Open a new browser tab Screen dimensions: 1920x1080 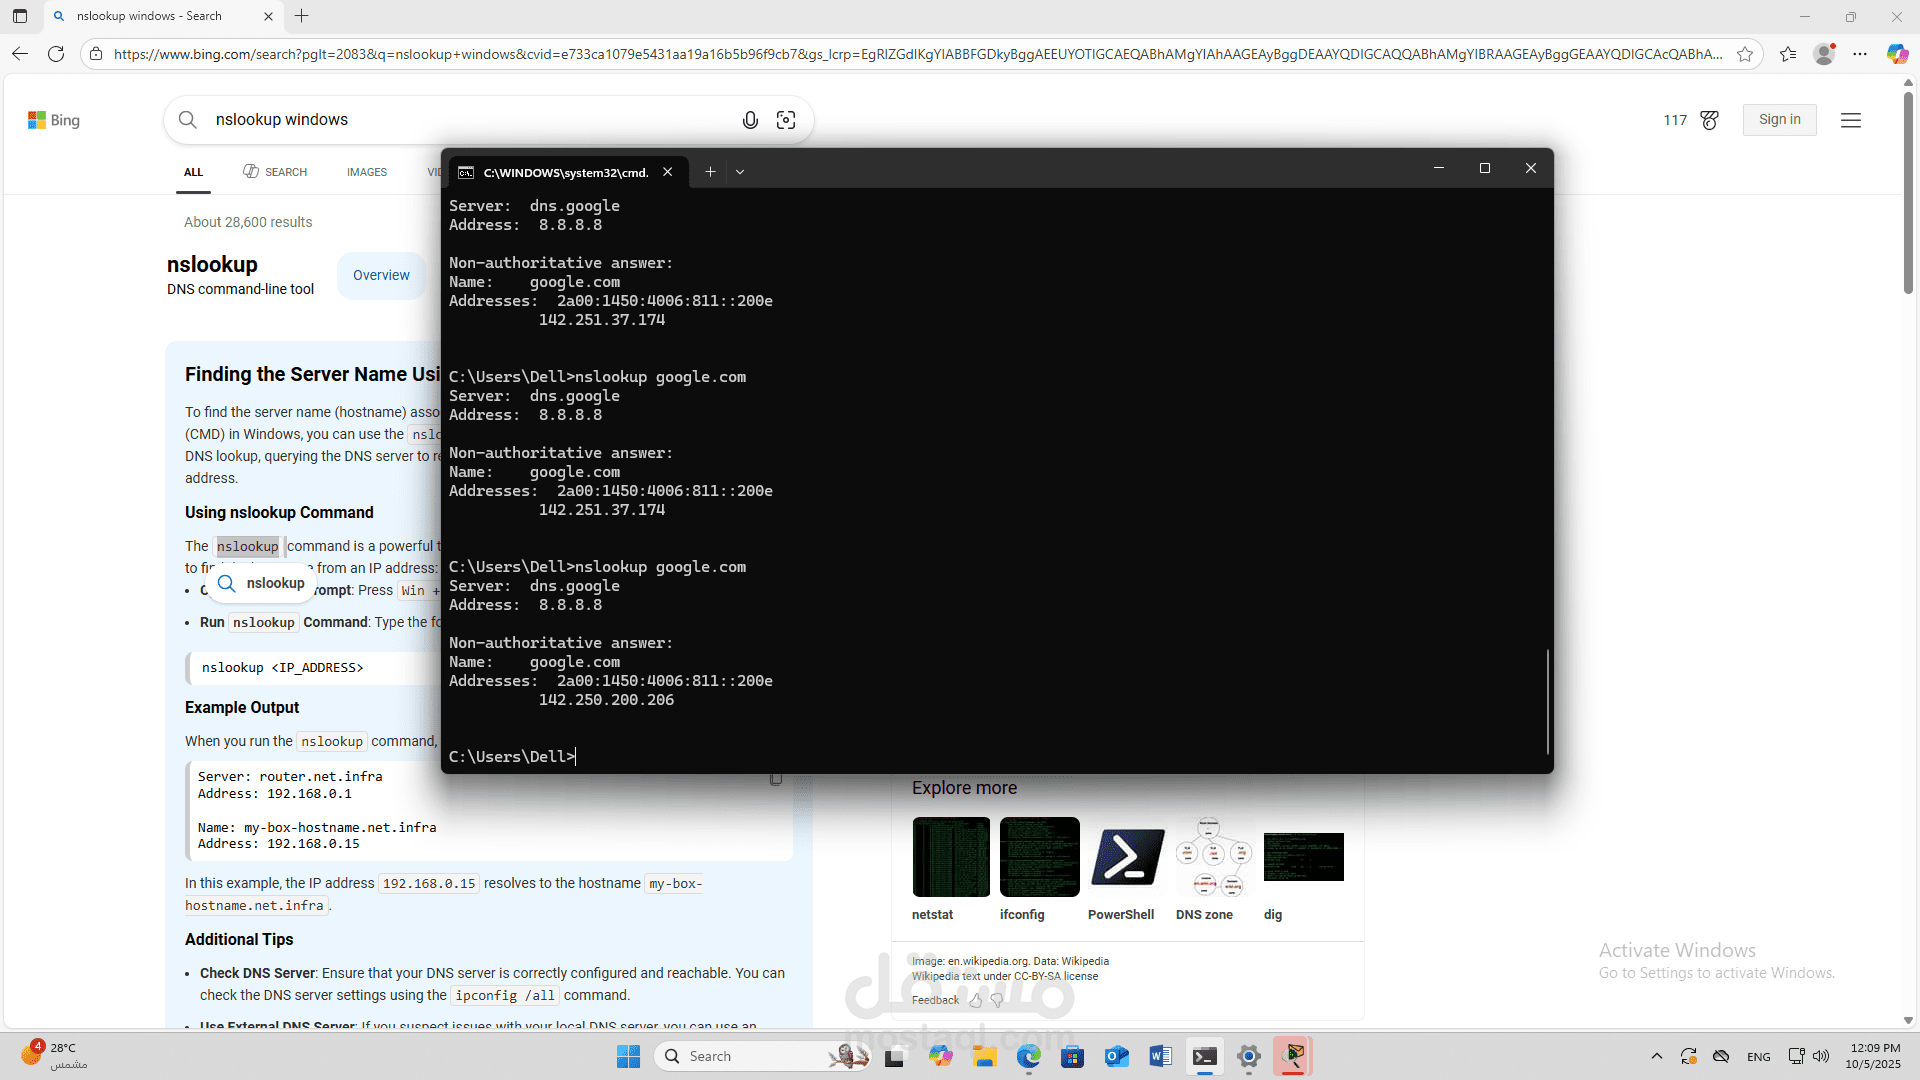(302, 16)
